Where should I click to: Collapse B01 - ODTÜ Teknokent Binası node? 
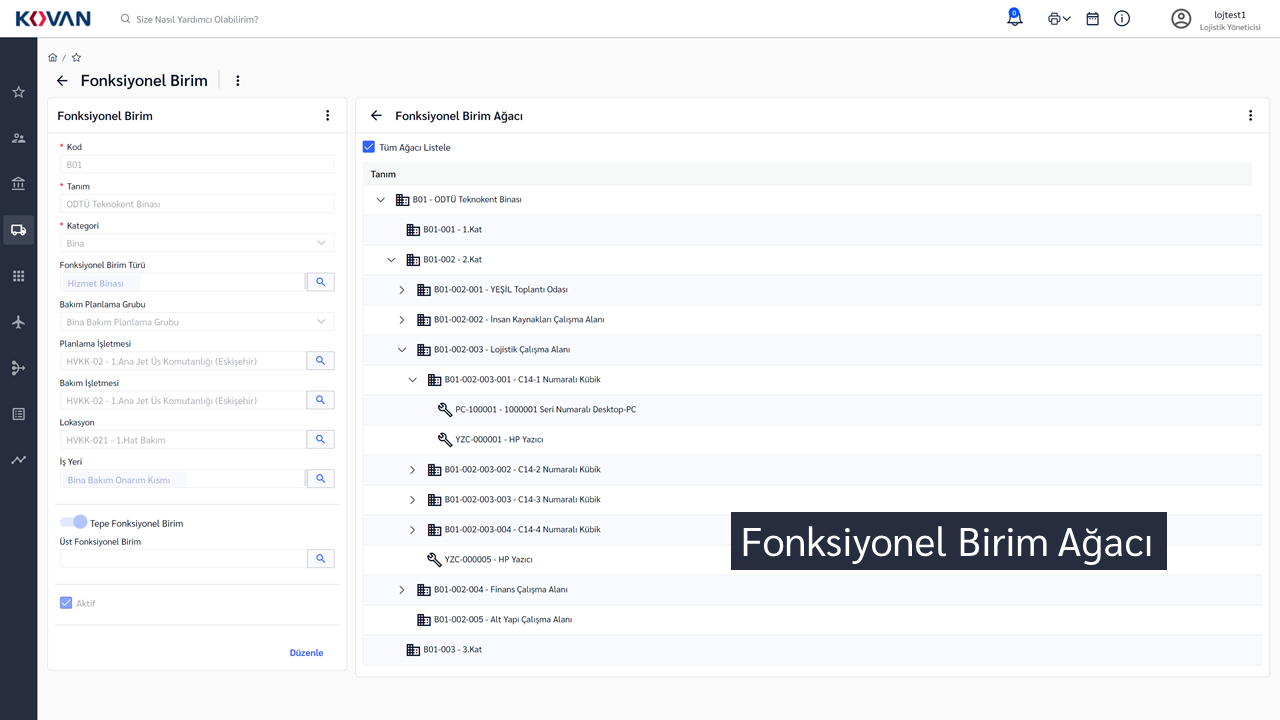click(x=380, y=200)
